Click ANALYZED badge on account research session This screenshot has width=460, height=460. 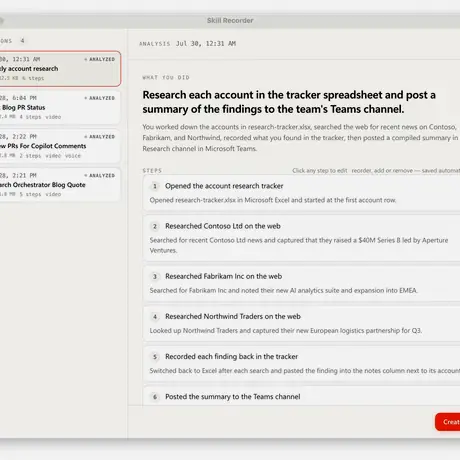[99, 59]
